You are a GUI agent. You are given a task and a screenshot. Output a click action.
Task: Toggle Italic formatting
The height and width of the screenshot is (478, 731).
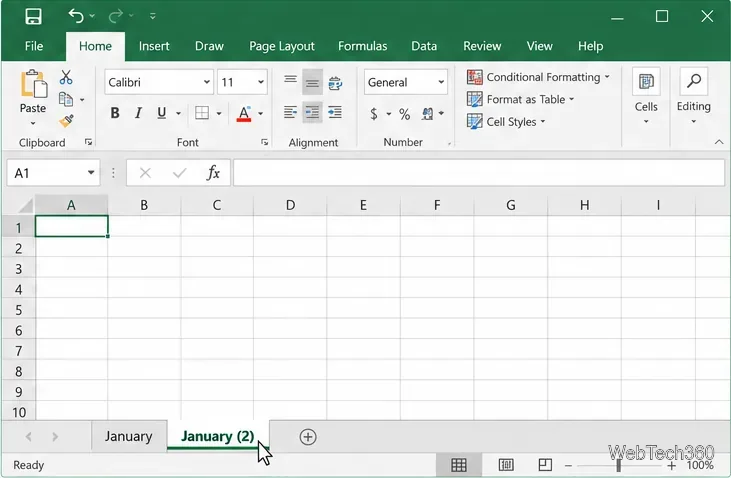138,113
